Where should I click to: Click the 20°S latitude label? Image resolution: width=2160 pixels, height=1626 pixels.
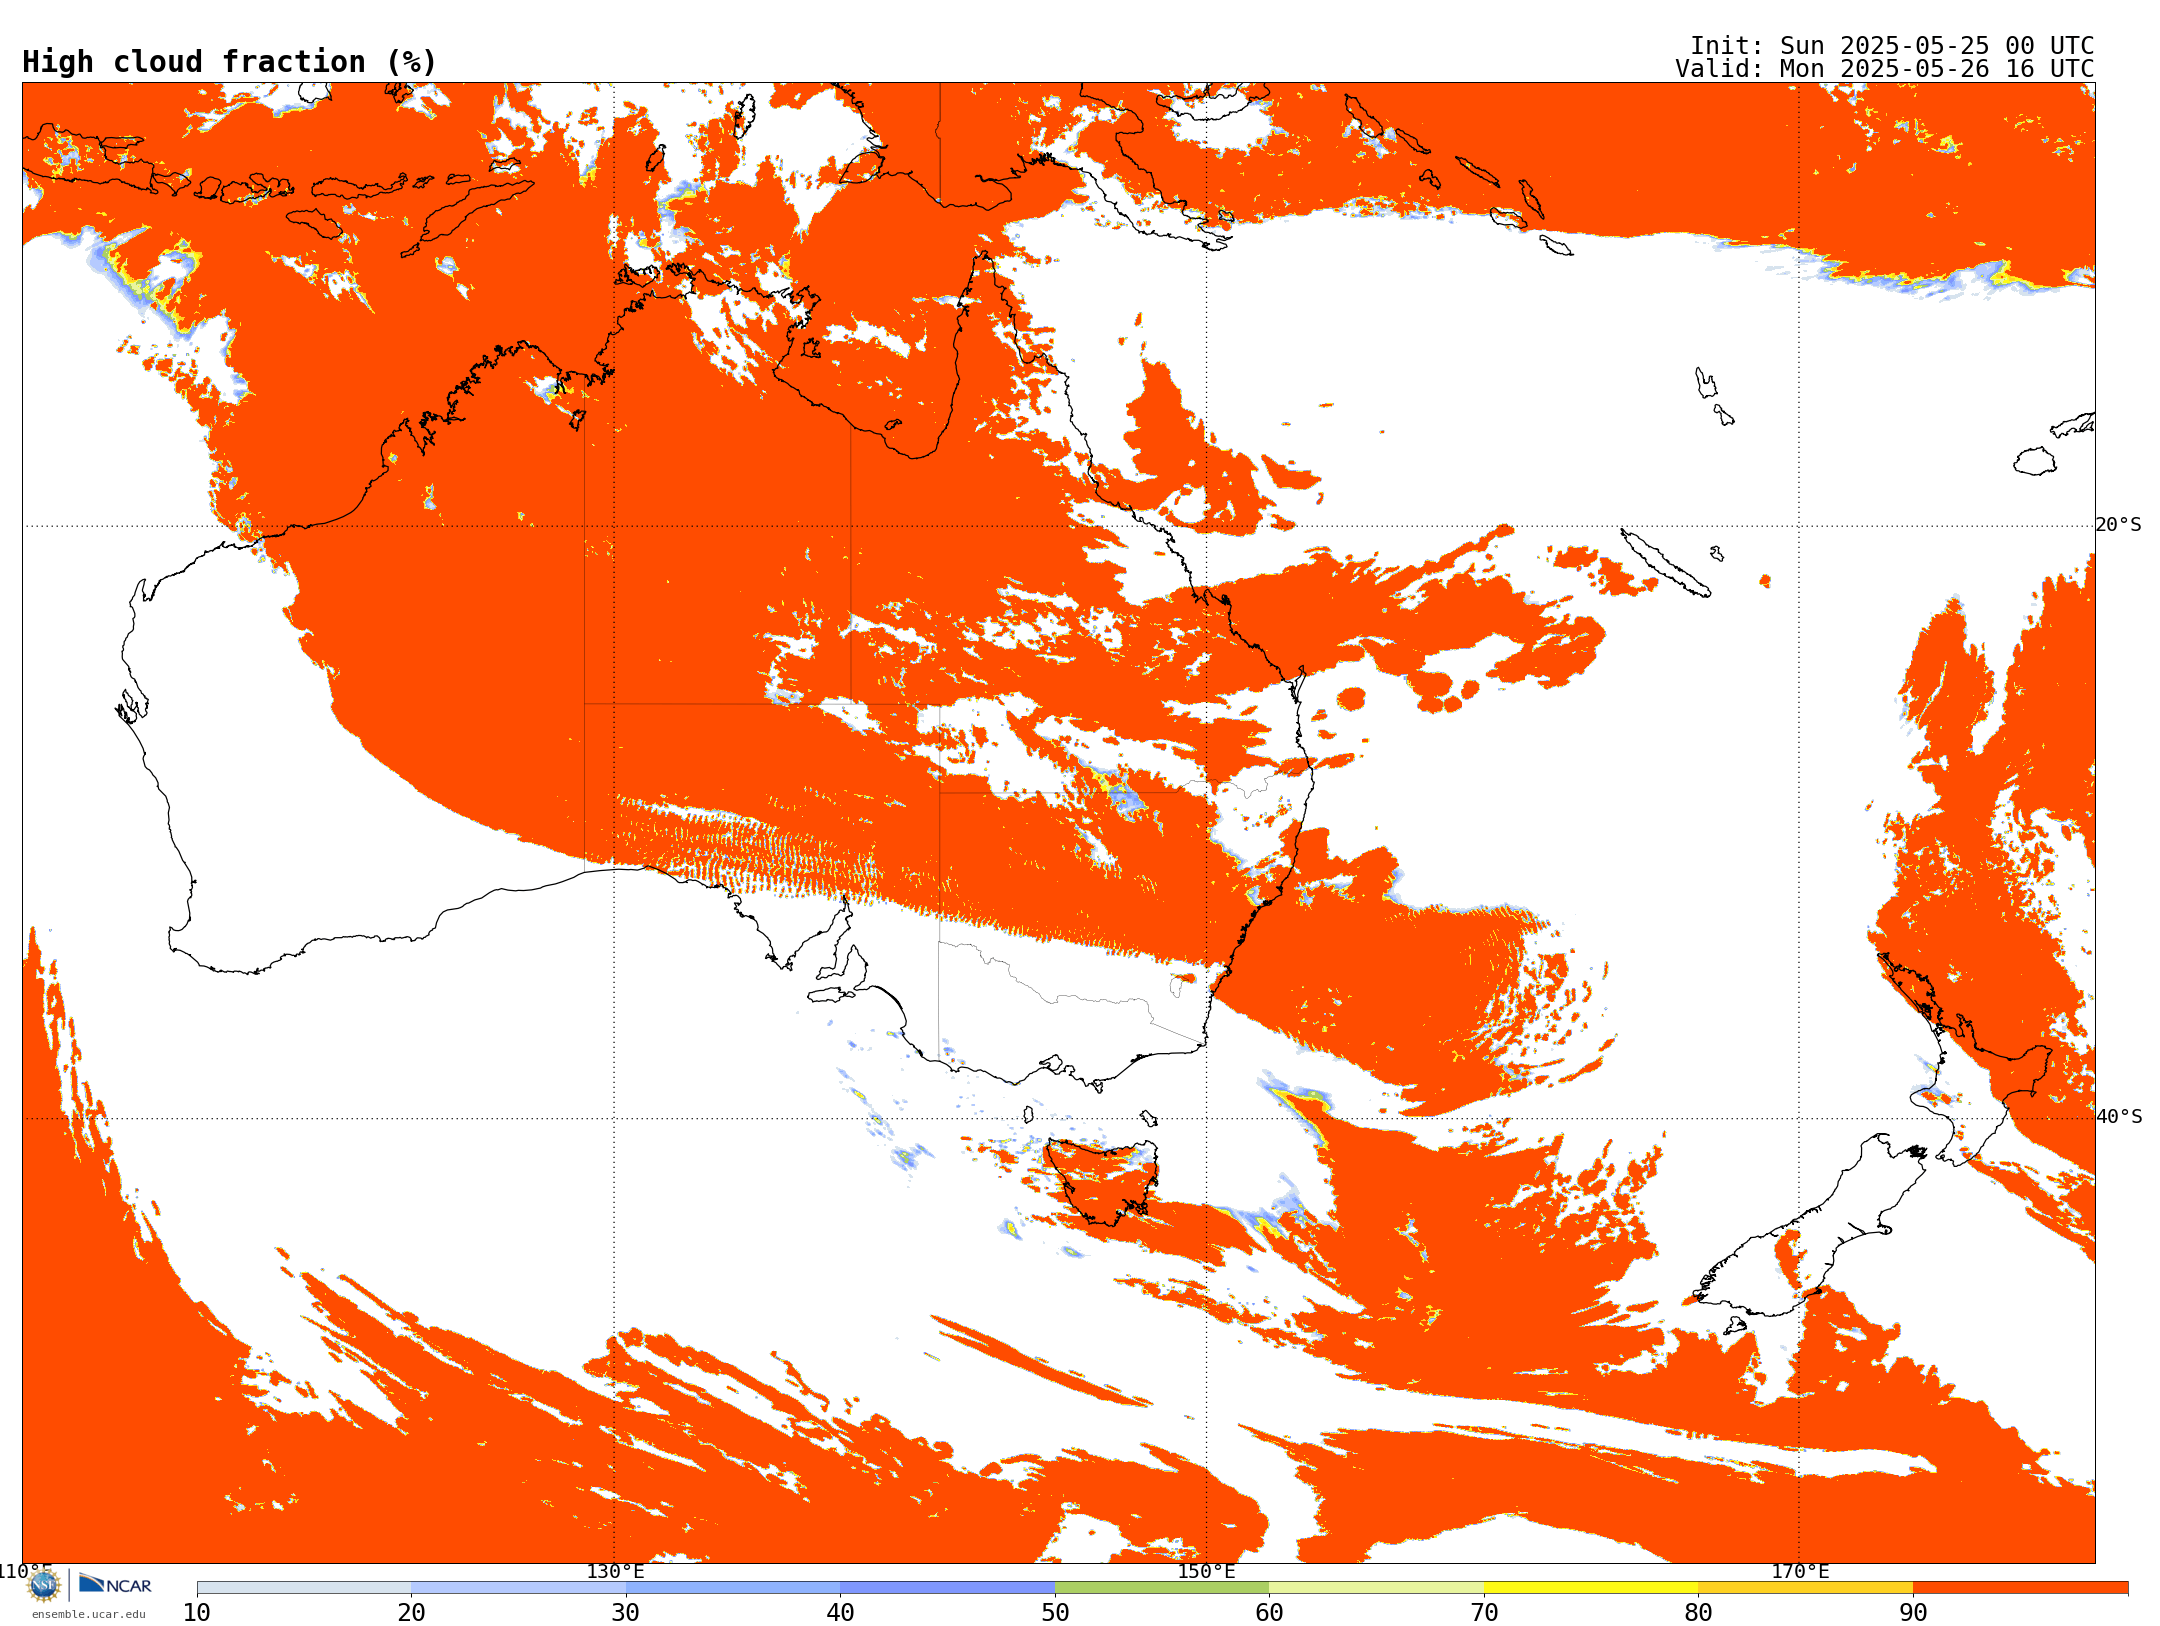[2119, 525]
